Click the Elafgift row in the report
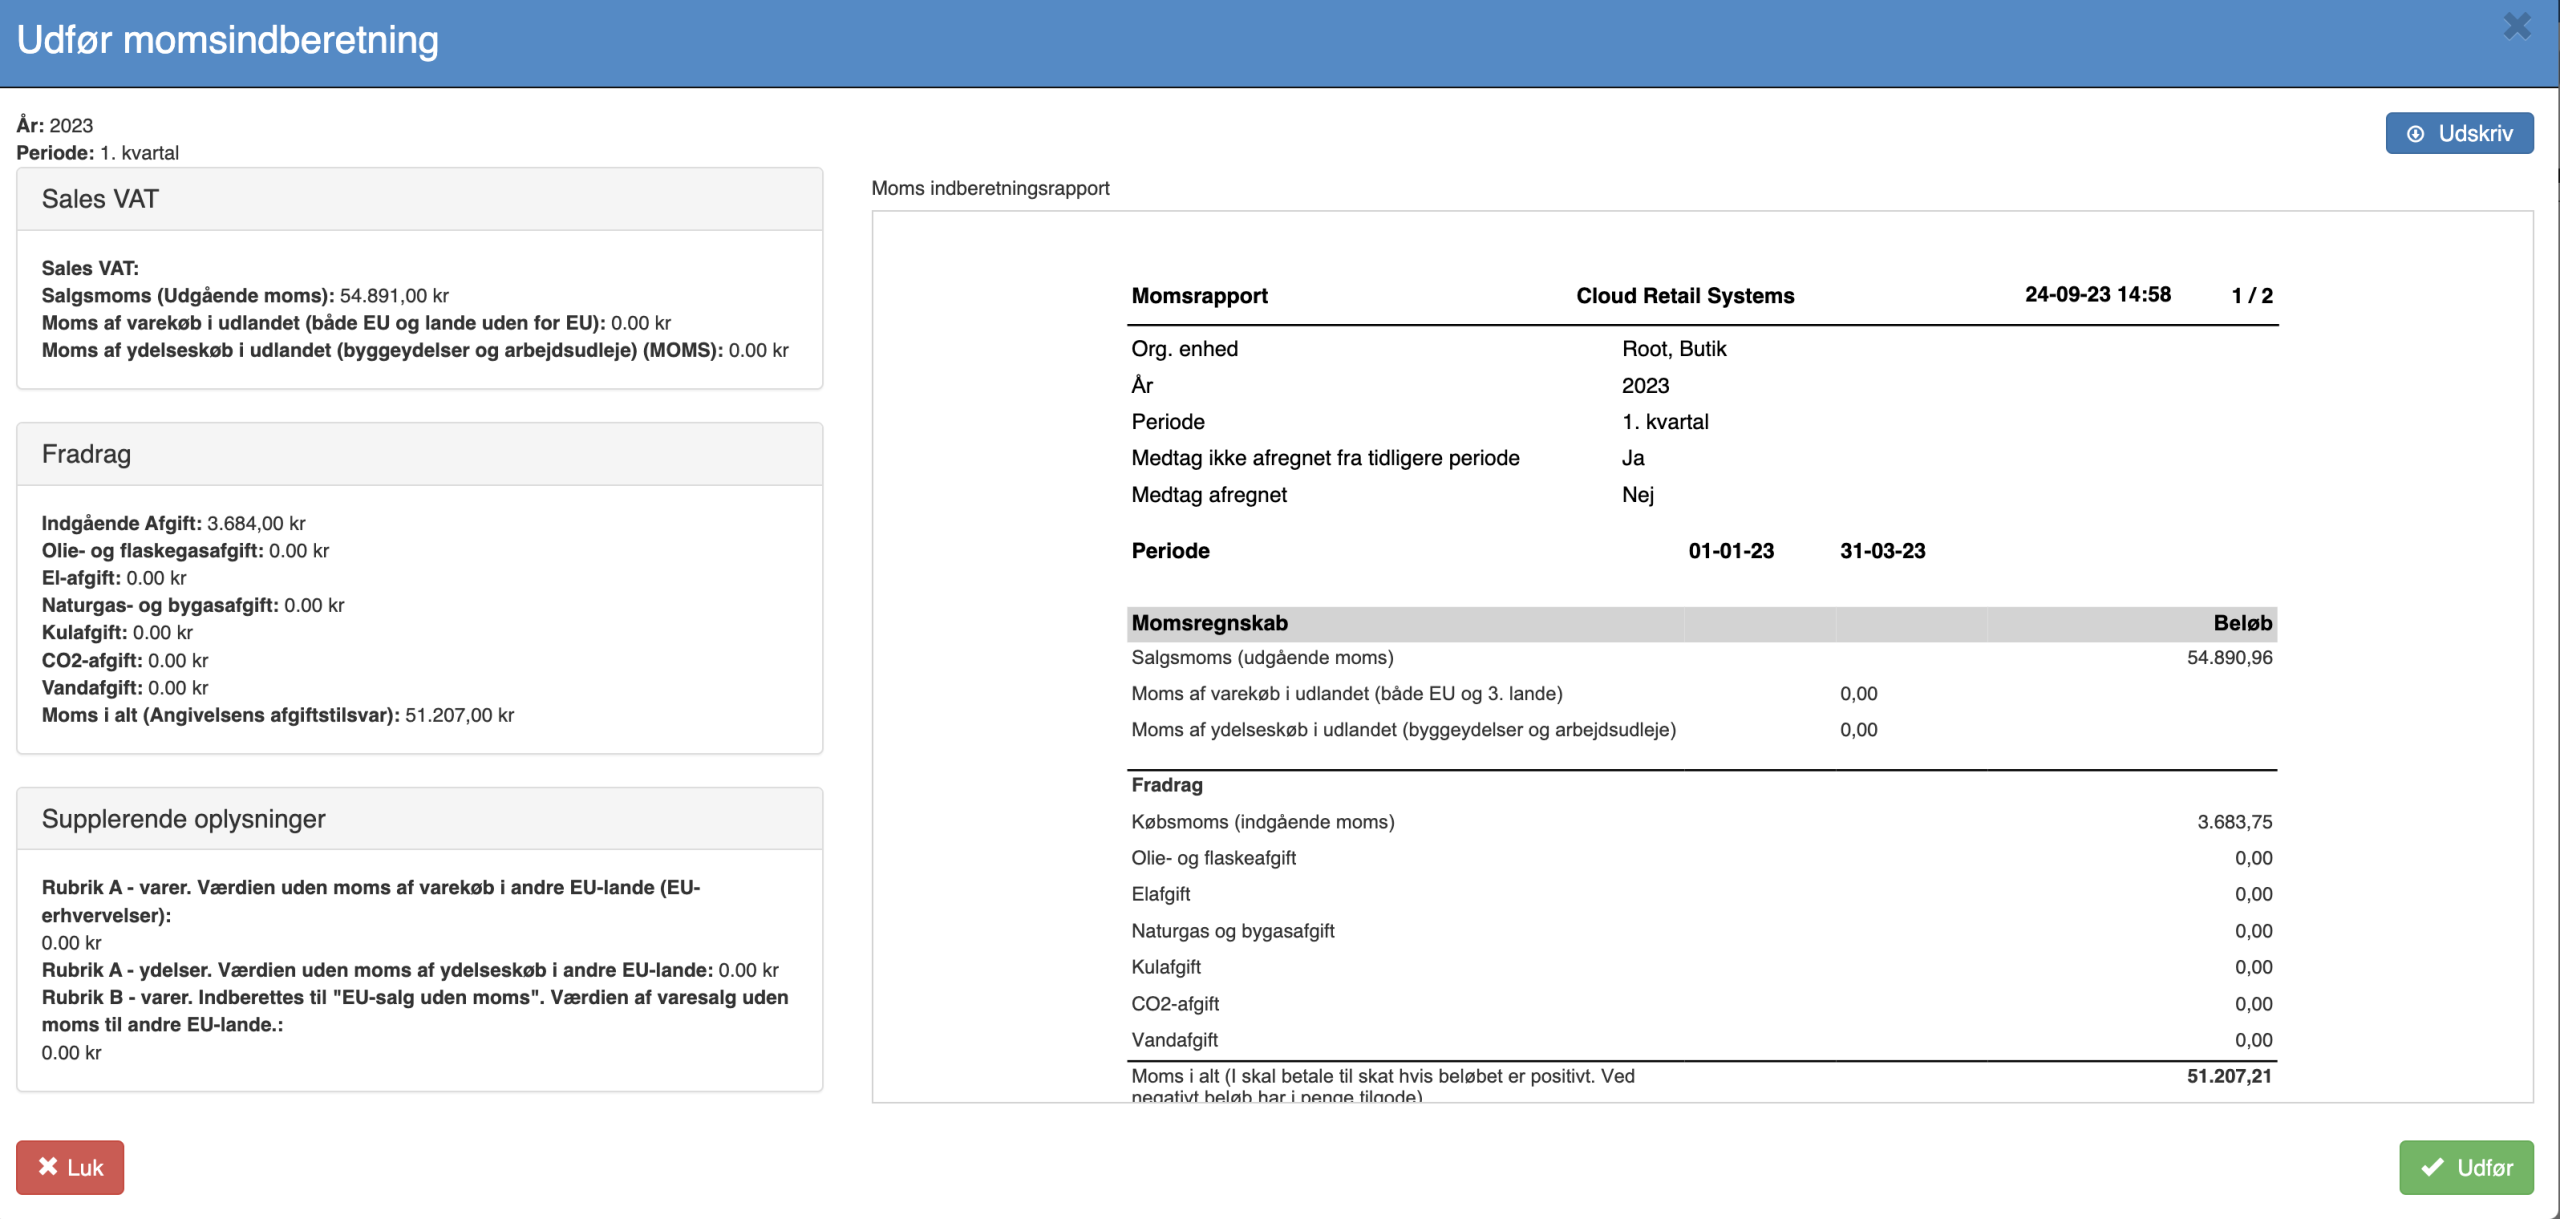The height and width of the screenshot is (1219, 2560). (x=1702, y=894)
